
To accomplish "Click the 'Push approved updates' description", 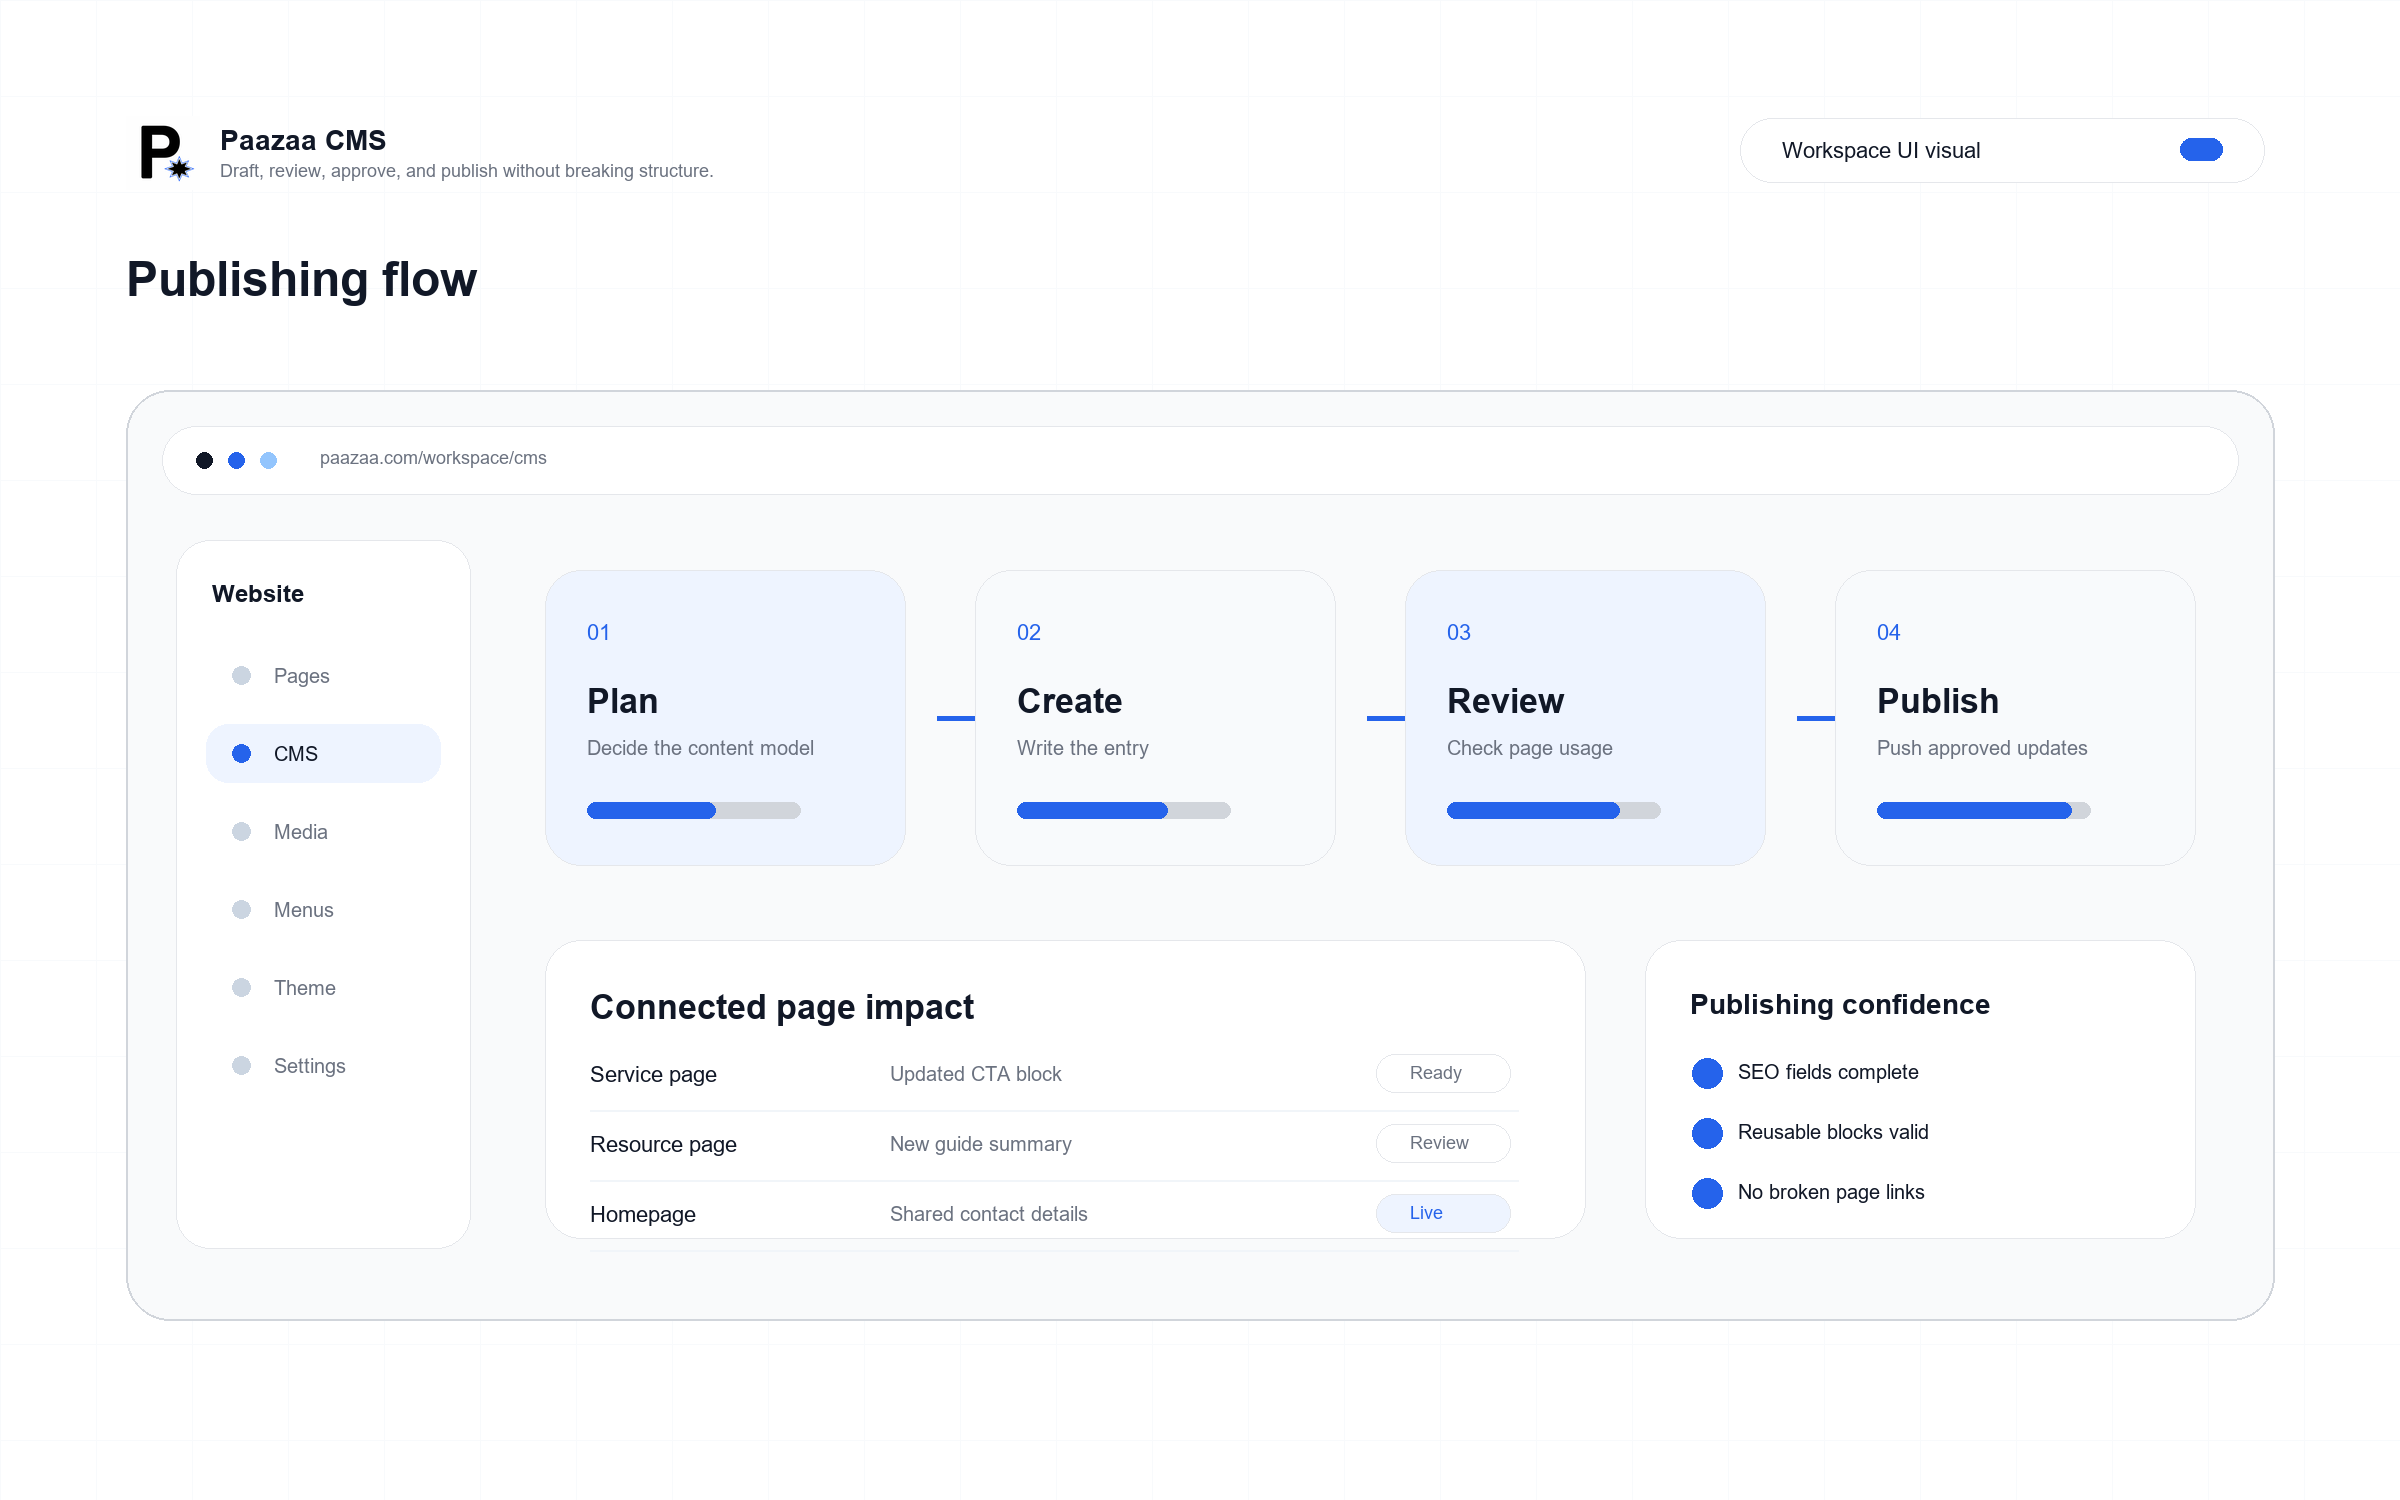I will 1982,748.
